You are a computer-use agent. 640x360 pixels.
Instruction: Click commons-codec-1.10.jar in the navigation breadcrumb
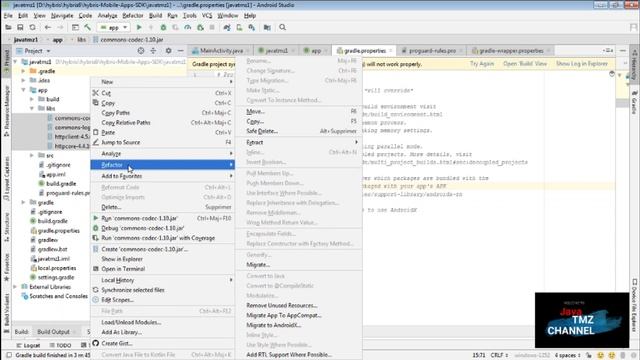point(128,40)
